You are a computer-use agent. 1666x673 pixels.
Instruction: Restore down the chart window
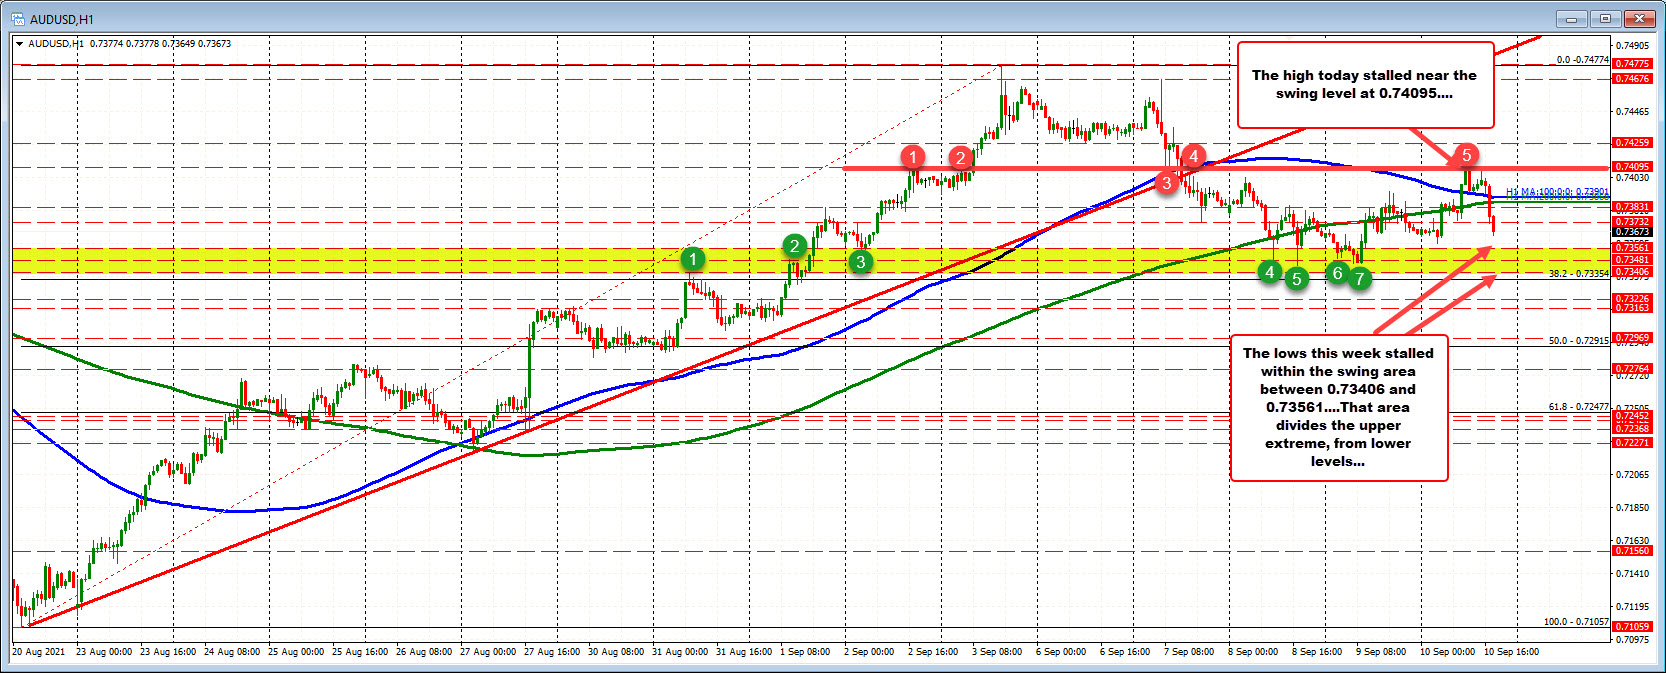(x=1606, y=19)
